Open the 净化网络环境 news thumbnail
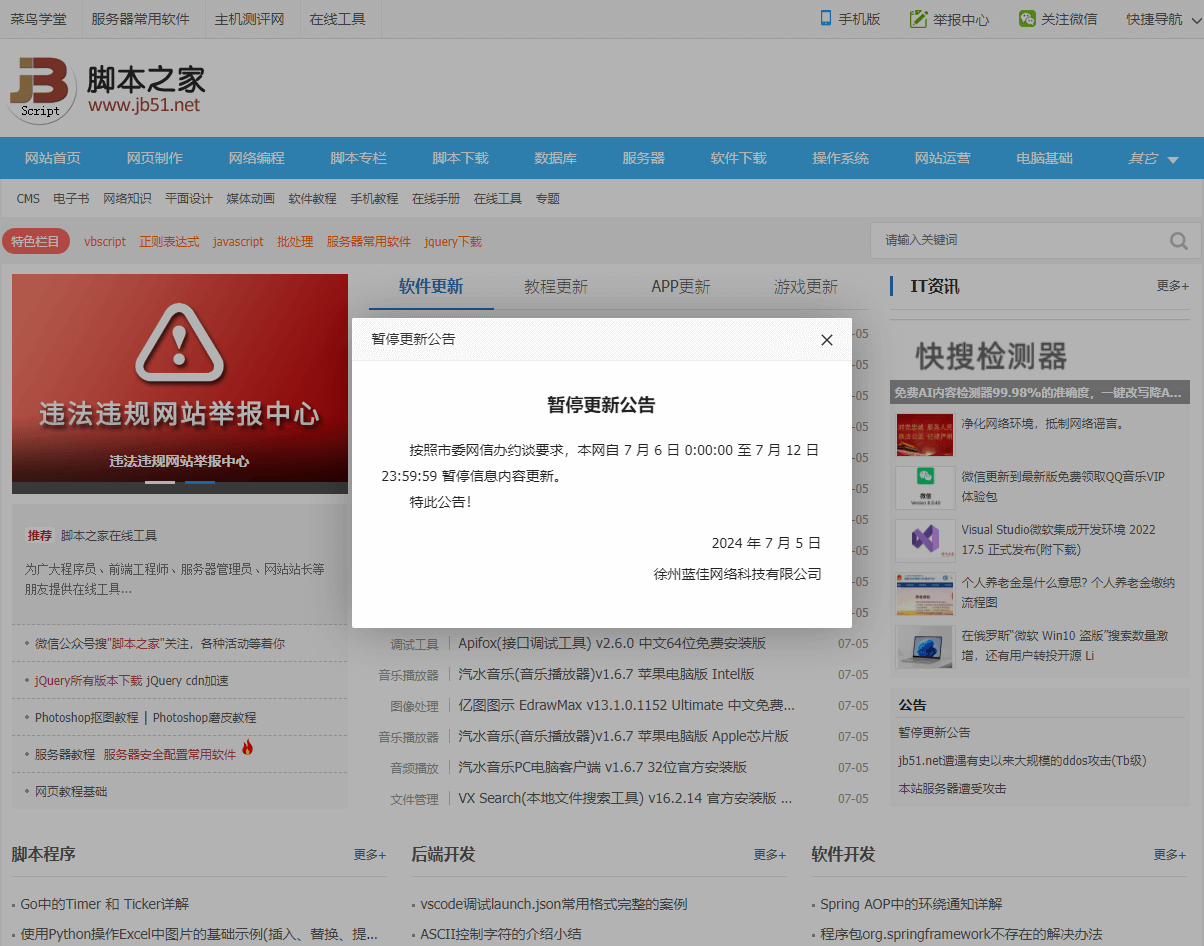Viewport: 1204px width, 946px height. pos(925,435)
